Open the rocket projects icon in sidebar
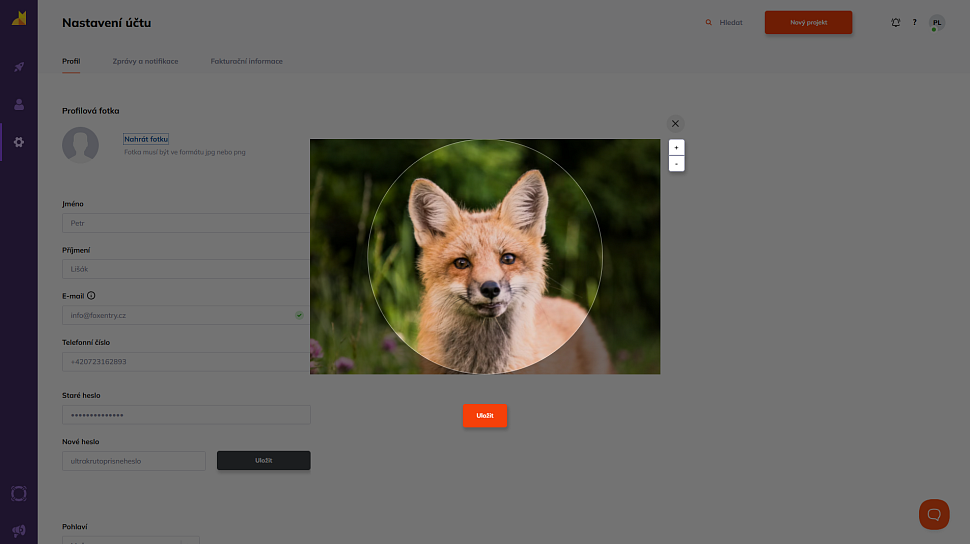The image size is (970, 544). (19, 66)
